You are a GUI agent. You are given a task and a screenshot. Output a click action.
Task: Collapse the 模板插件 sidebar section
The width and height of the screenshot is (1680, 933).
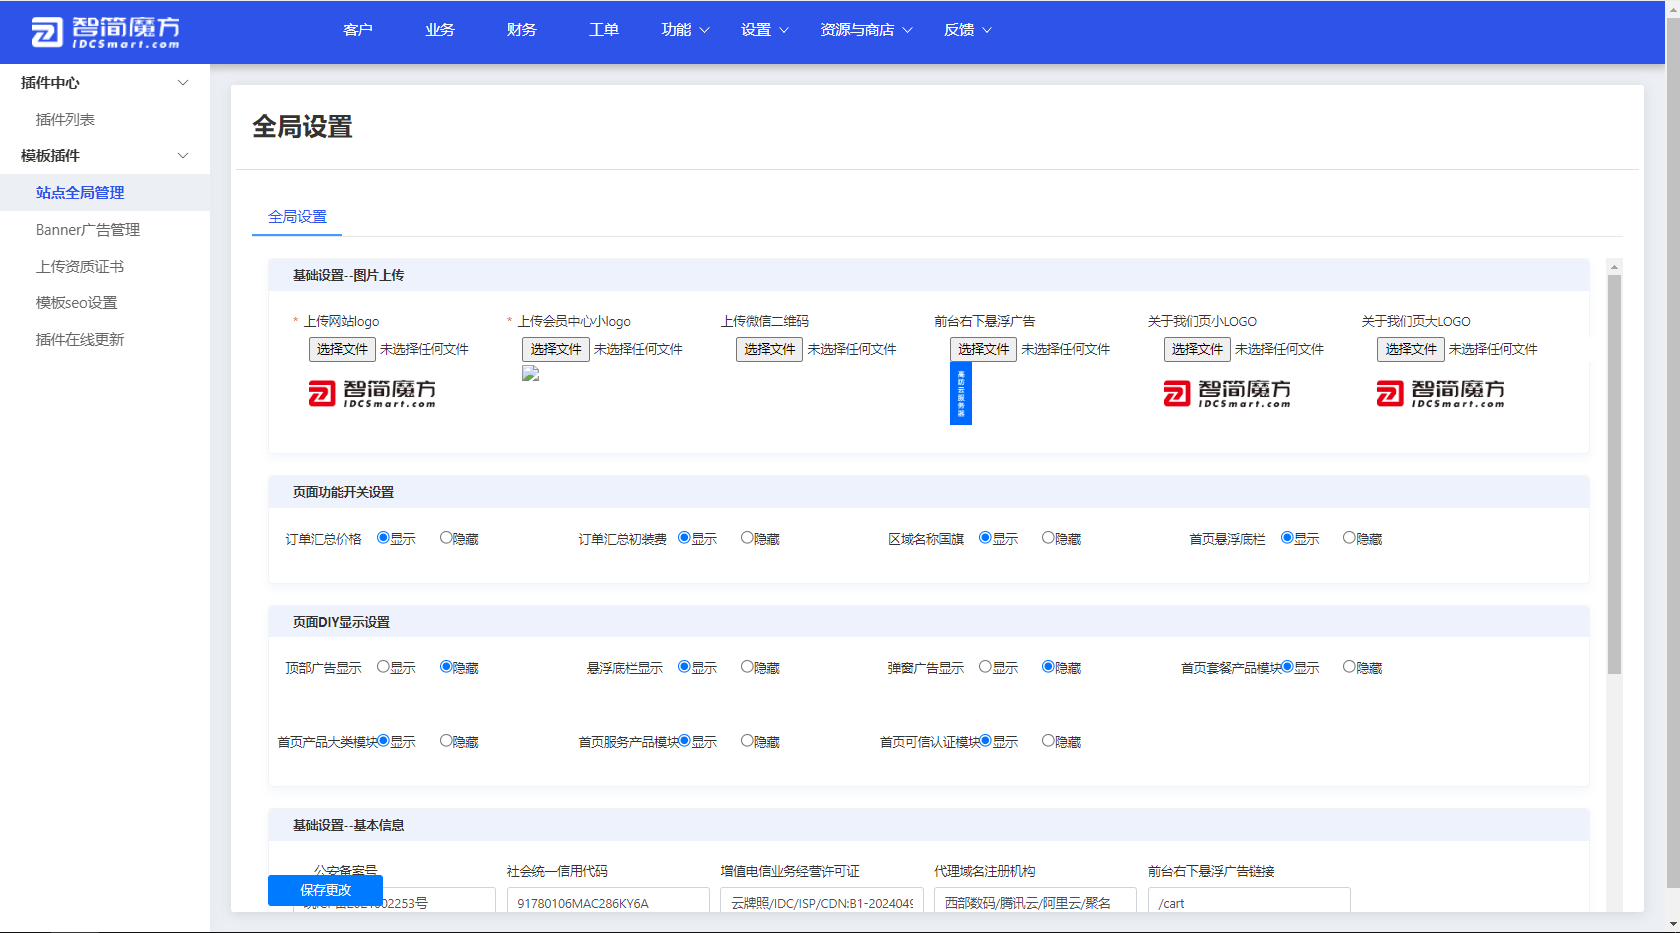click(x=100, y=156)
